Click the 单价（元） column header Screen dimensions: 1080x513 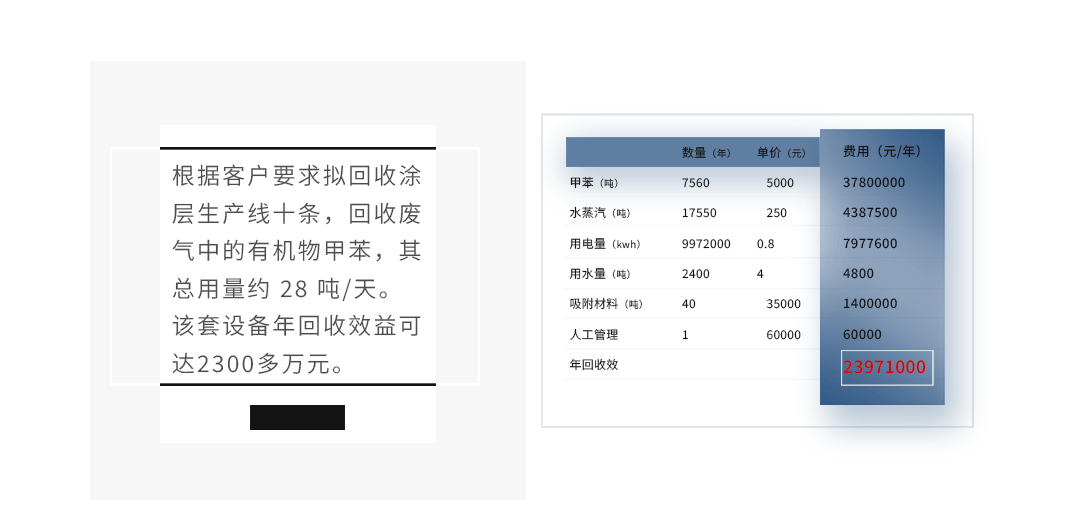pyautogui.click(x=781, y=153)
